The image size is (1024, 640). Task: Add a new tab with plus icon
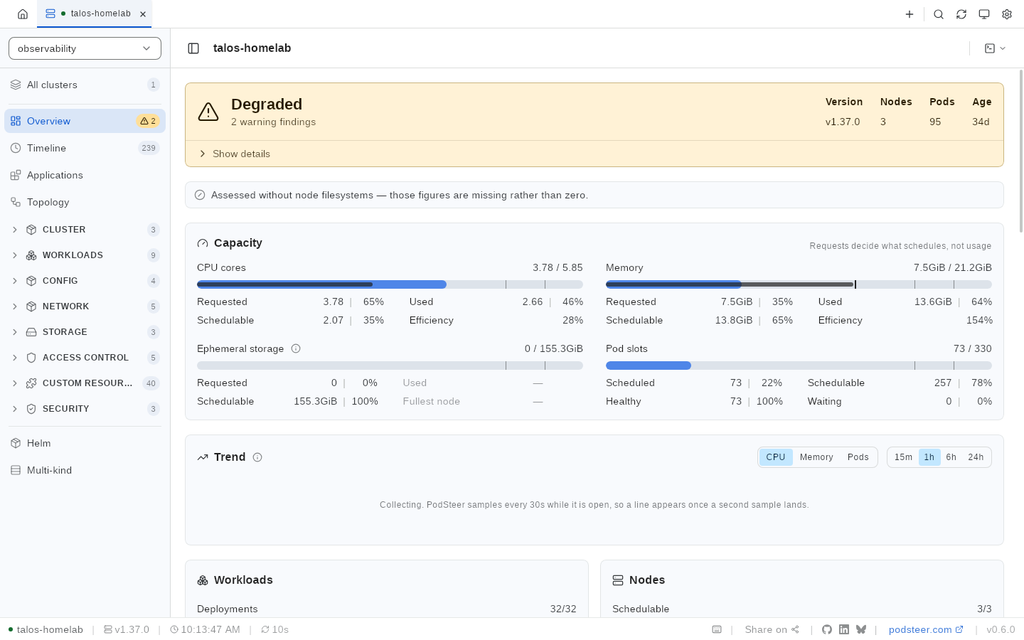click(909, 14)
